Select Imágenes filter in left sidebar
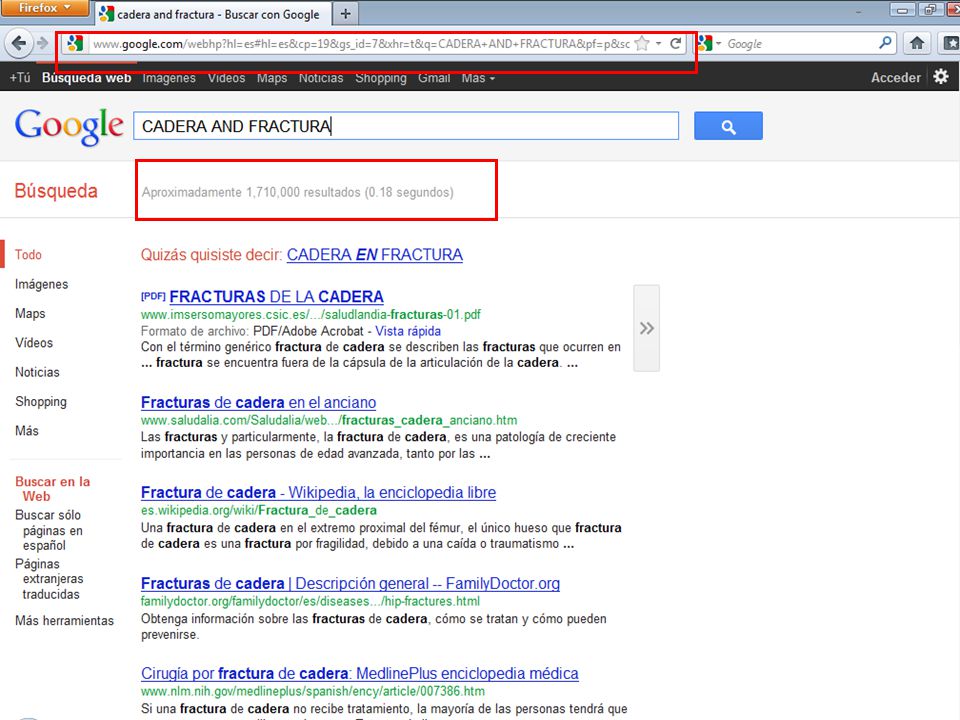The width and height of the screenshot is (960, 720). [x=42, y=284]
